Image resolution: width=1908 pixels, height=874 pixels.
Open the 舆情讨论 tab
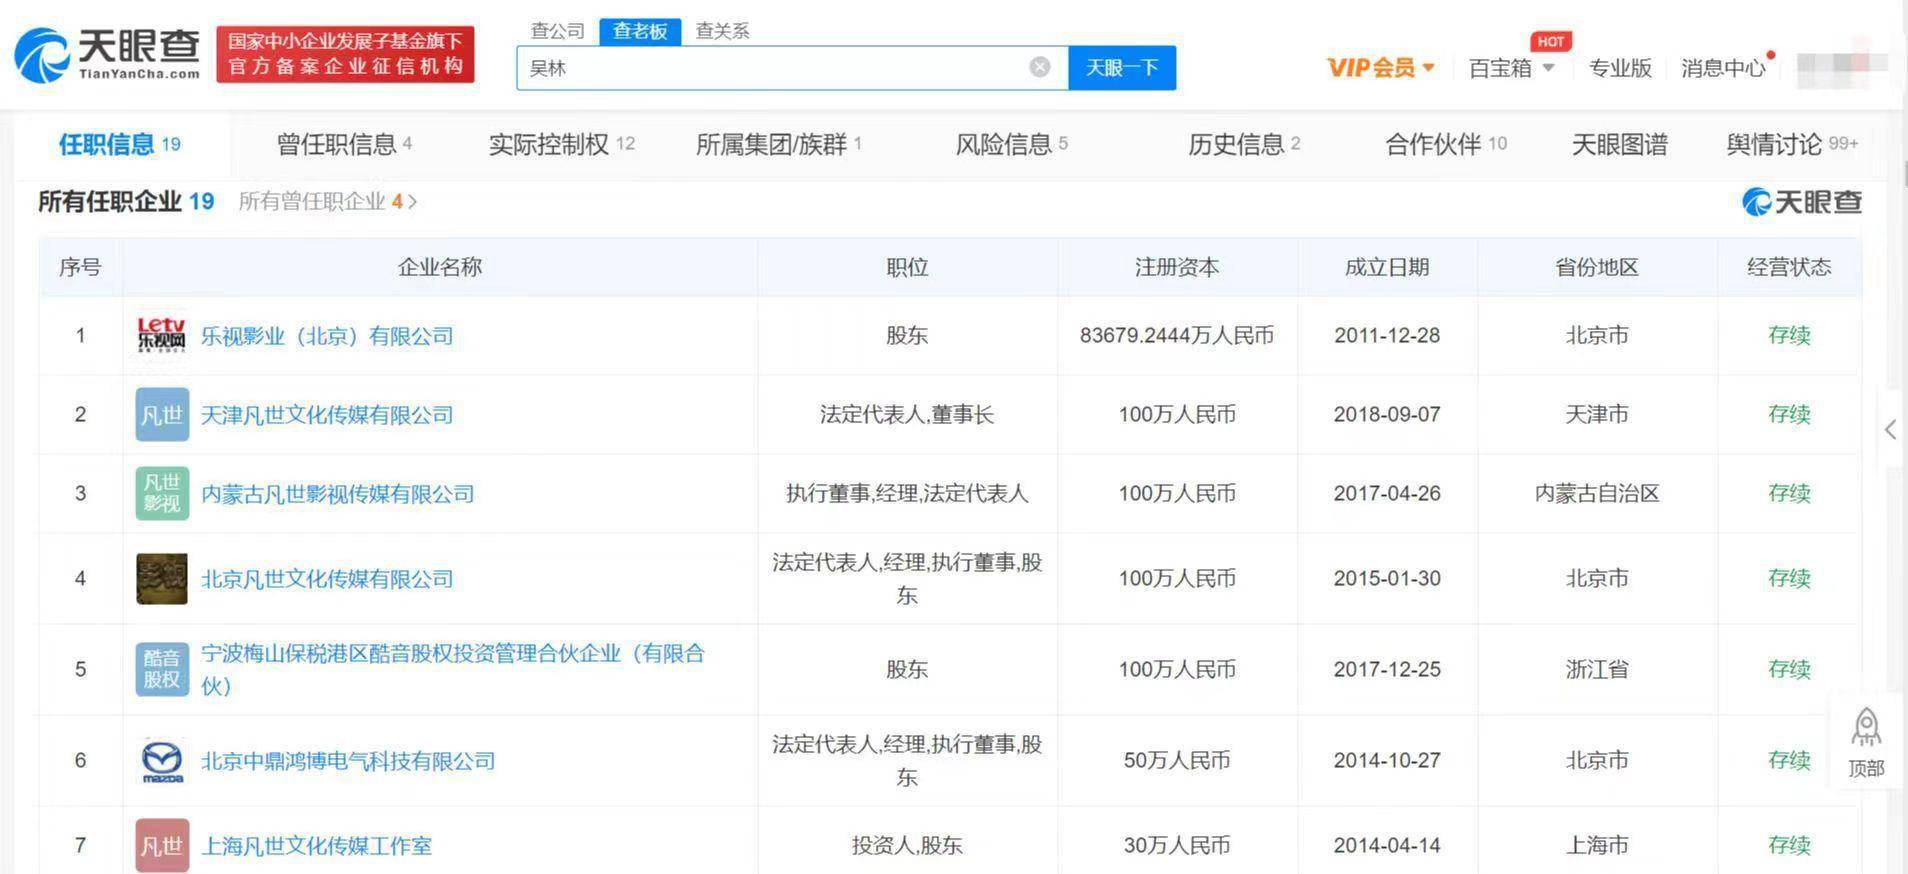point(1792,144)
